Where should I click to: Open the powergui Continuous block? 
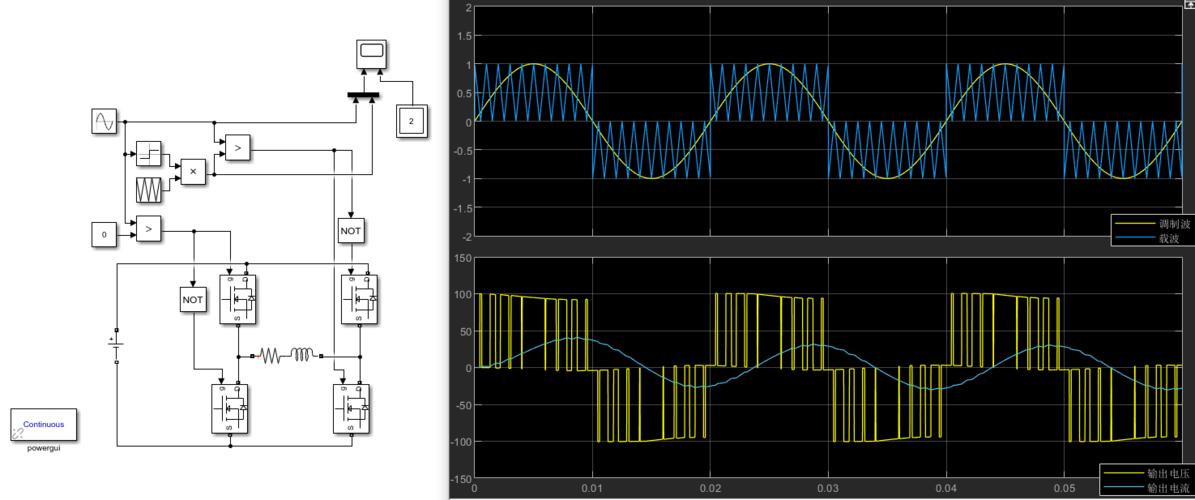(x=43, y=424)
